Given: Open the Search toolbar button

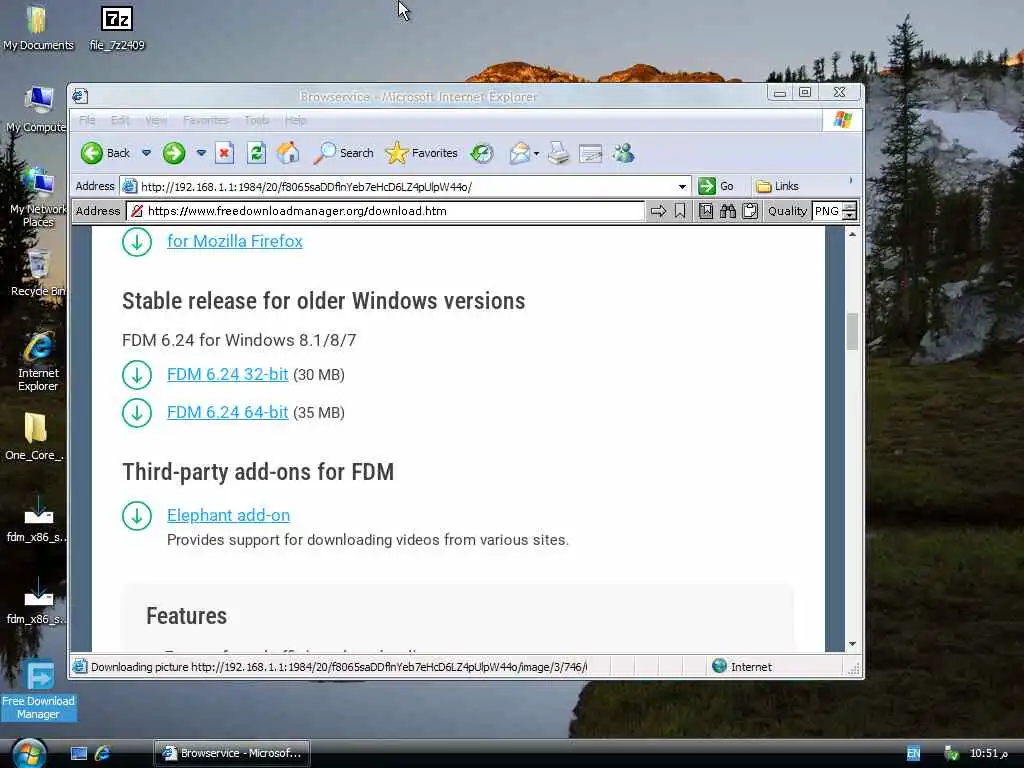Looking at the screenshot, I should point(344,153).
